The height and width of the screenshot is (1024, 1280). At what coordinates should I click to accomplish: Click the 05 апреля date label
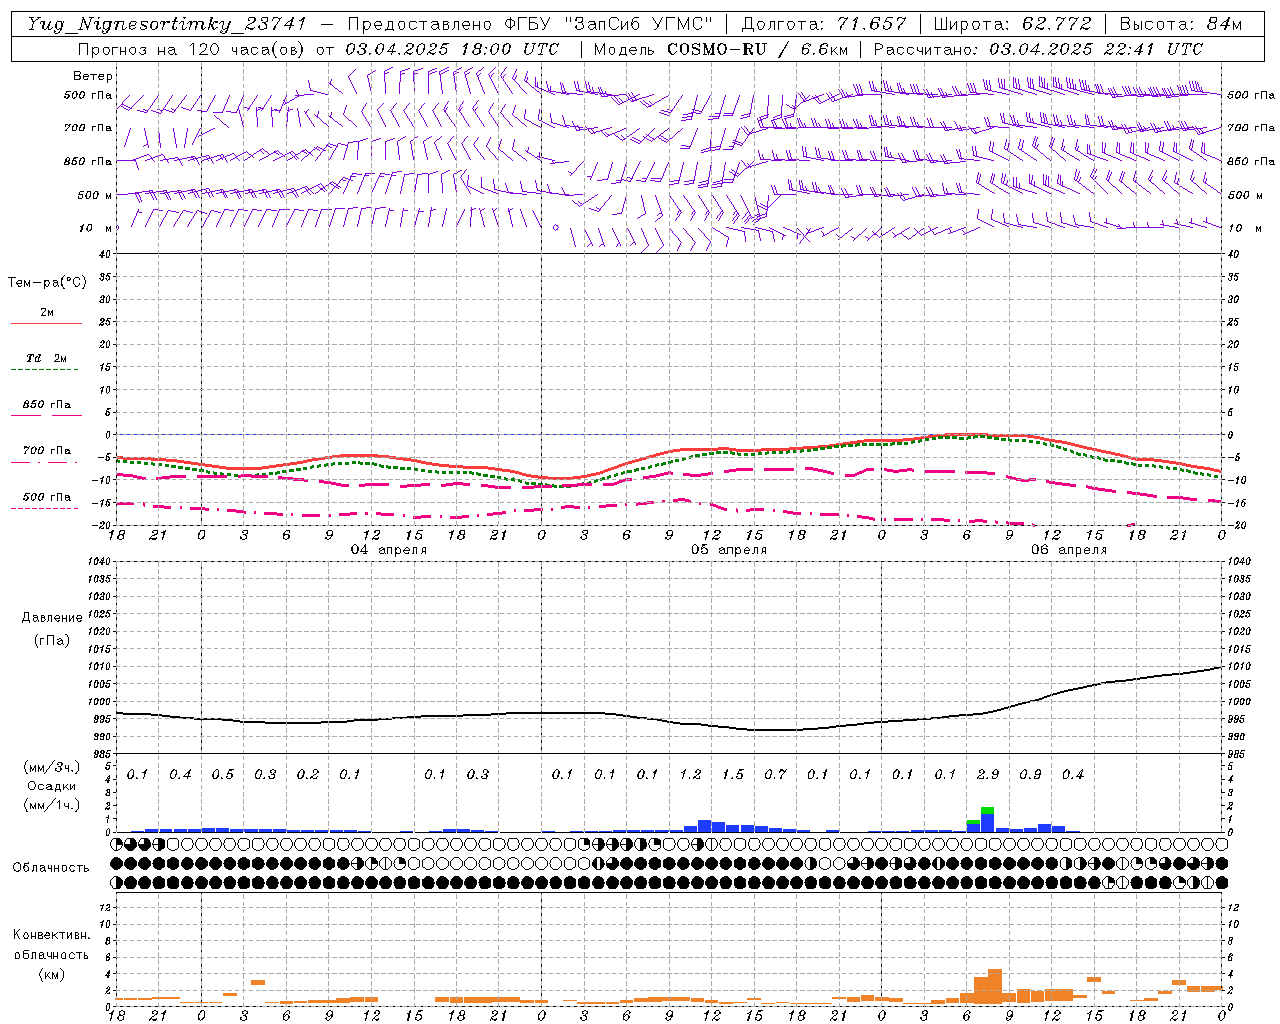[729, 550]
